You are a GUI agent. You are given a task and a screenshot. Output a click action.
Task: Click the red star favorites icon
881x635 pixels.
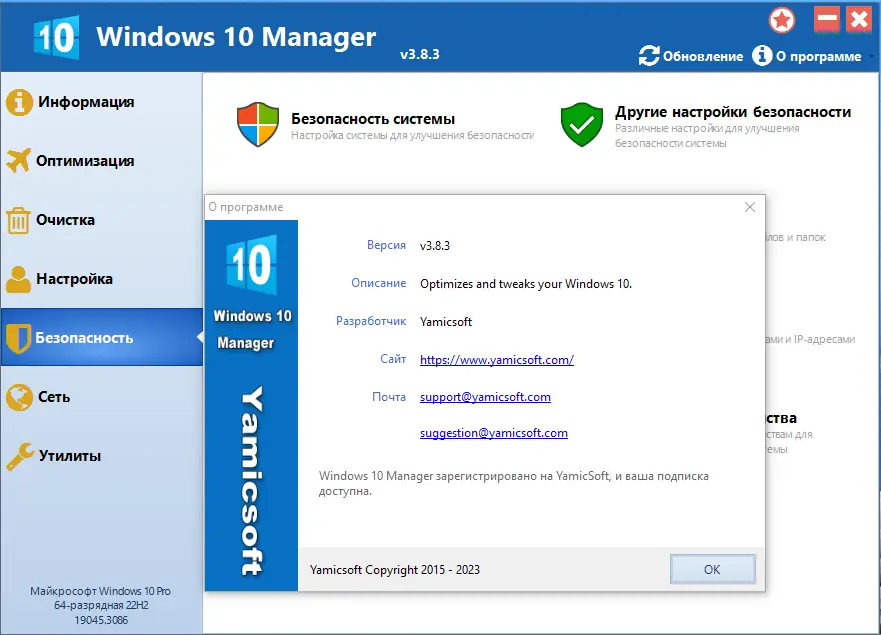[782, 21]
